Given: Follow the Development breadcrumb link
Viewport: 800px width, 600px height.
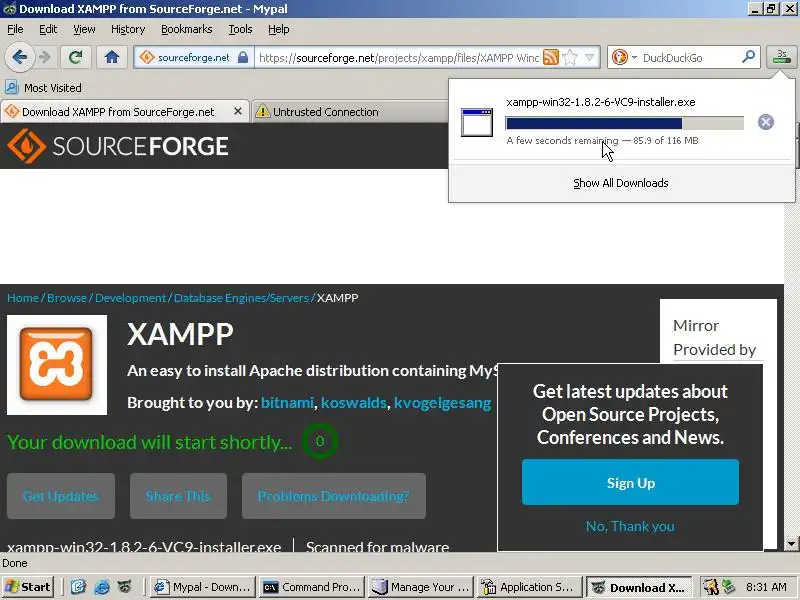Looking at the screenshot, I should (131, 298).
